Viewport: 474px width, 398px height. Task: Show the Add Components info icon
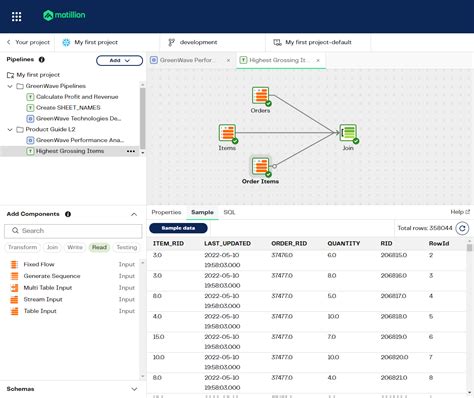click(x=68, y=214)
